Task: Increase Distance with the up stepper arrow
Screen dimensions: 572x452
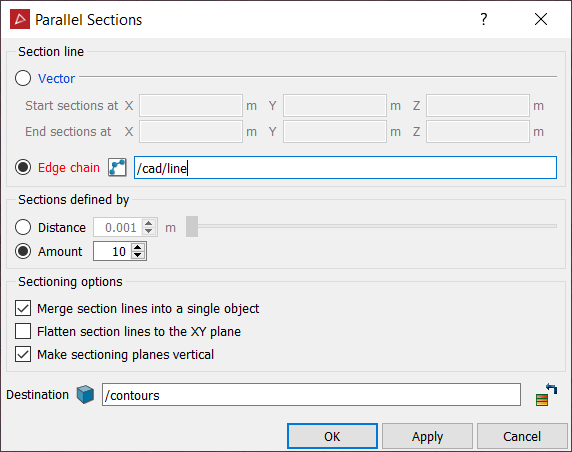Action: point(148,223)
